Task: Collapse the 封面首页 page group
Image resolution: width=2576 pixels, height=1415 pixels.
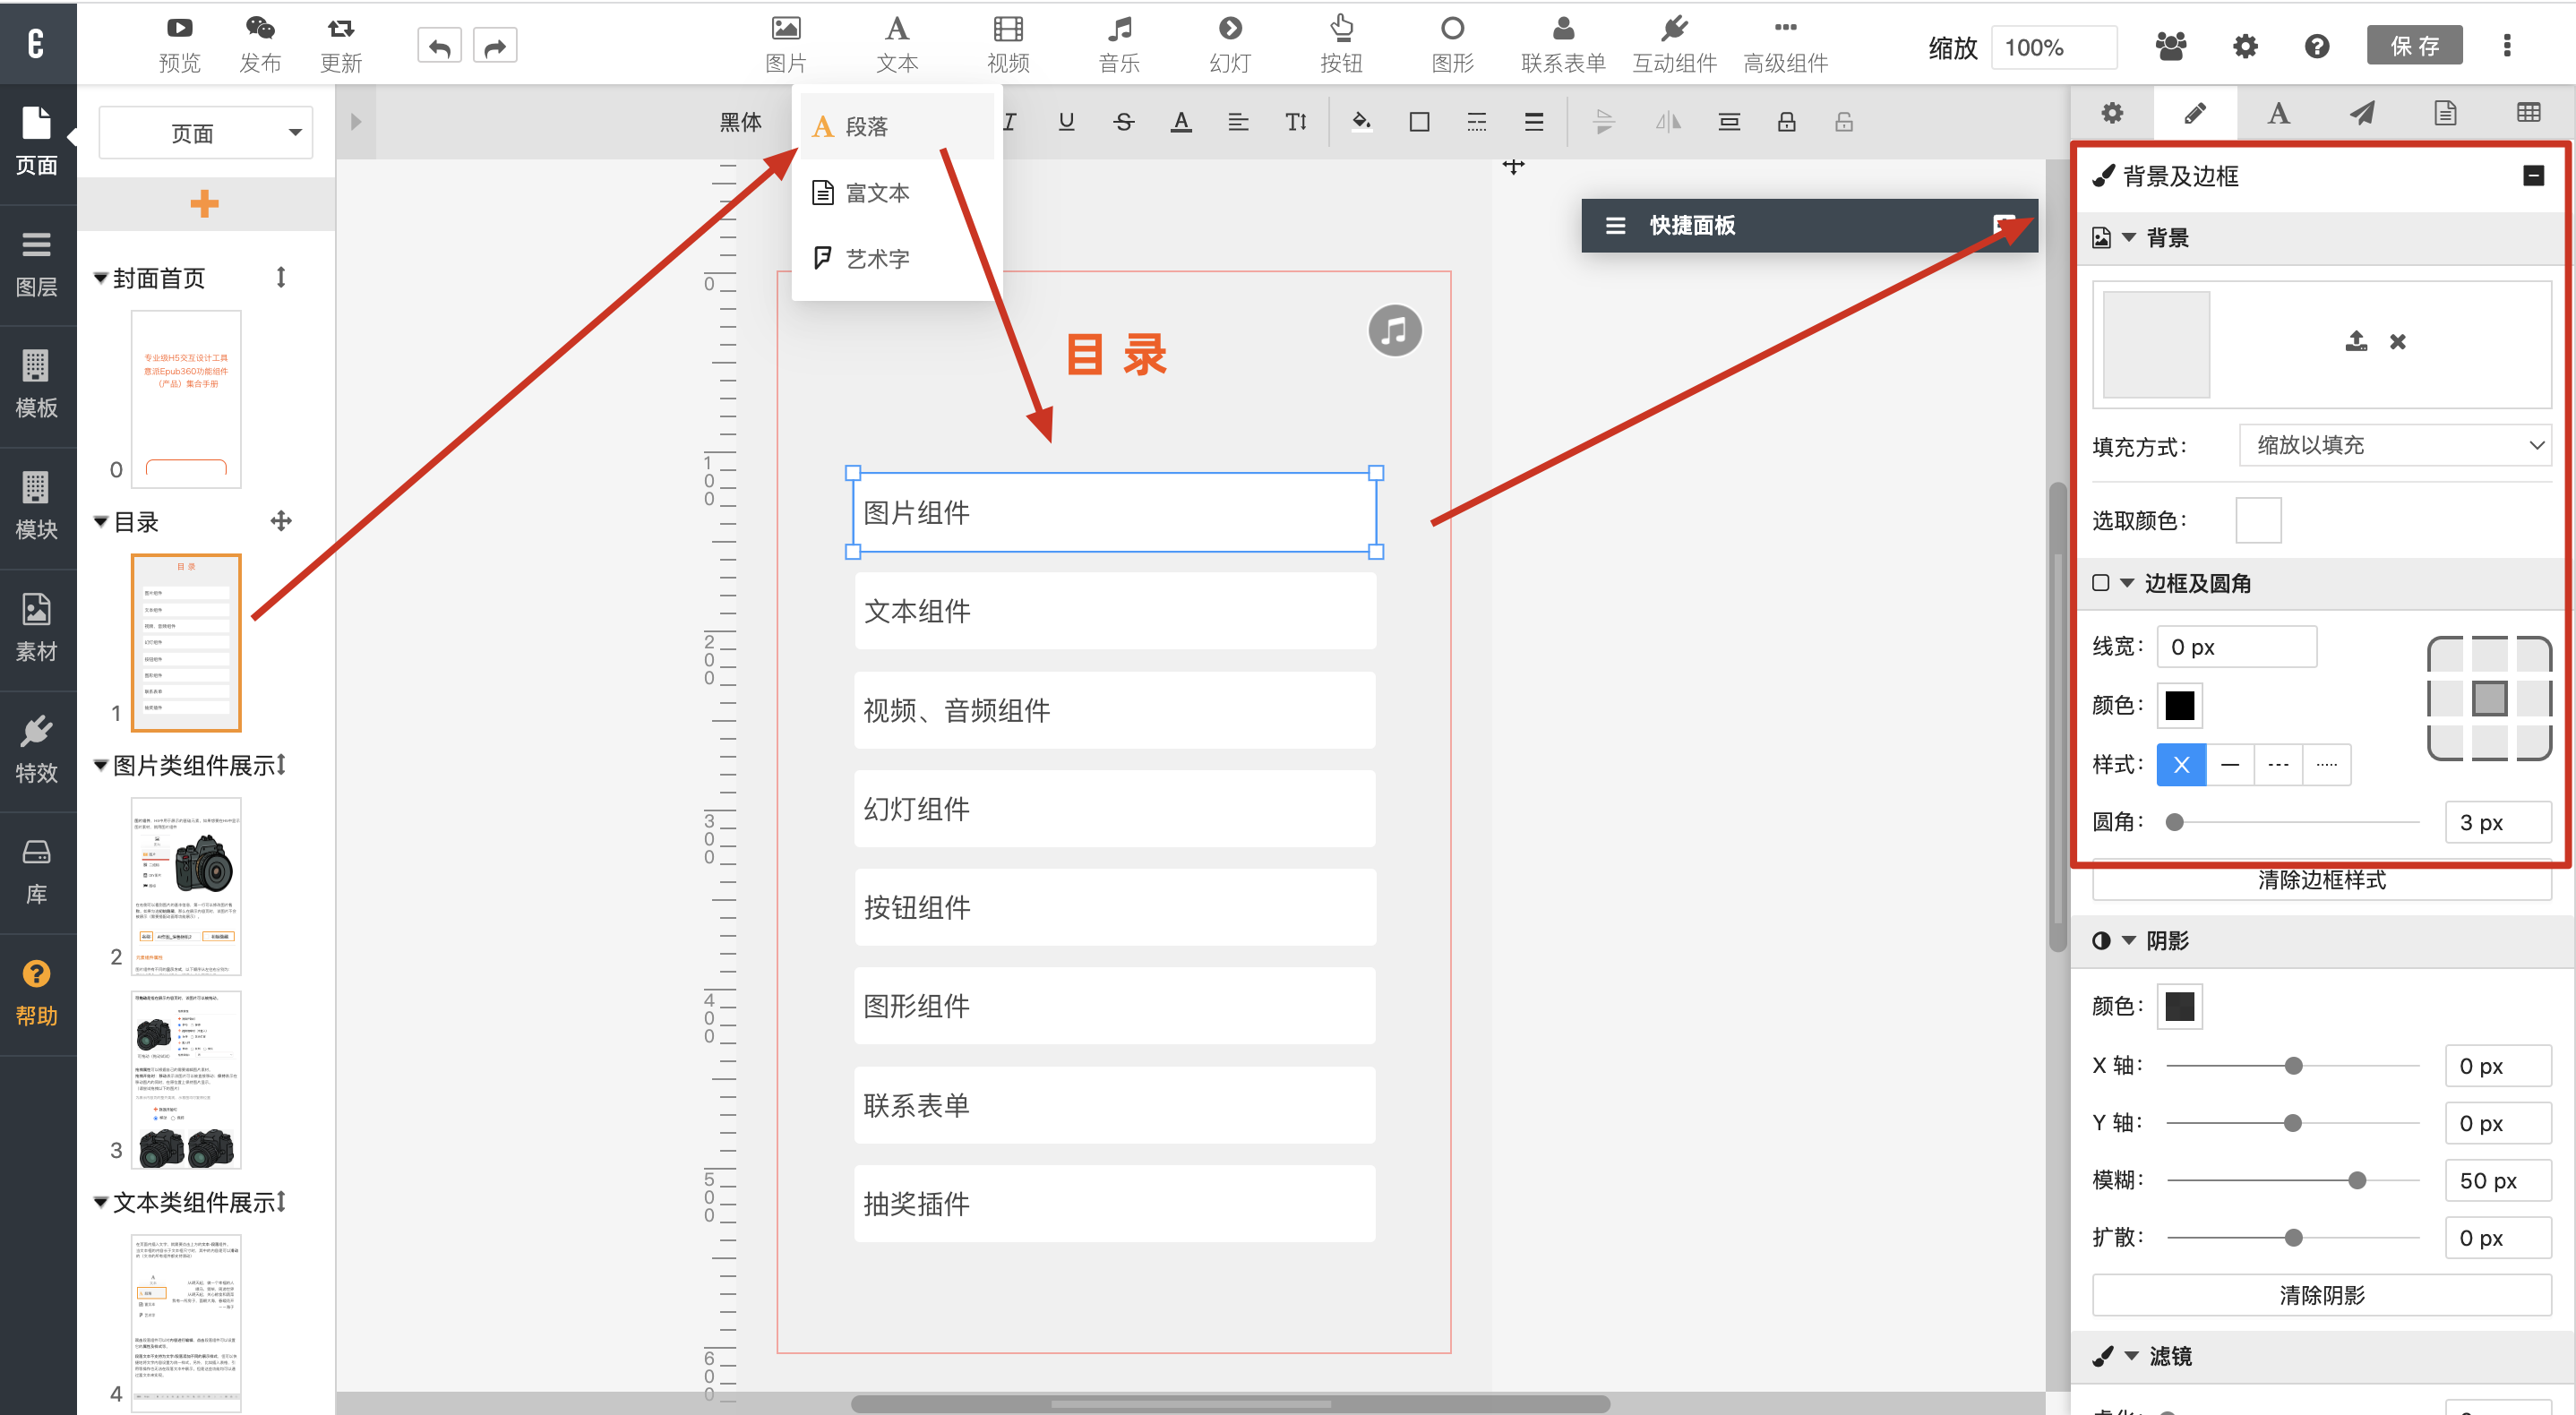Action: (101, 278)
